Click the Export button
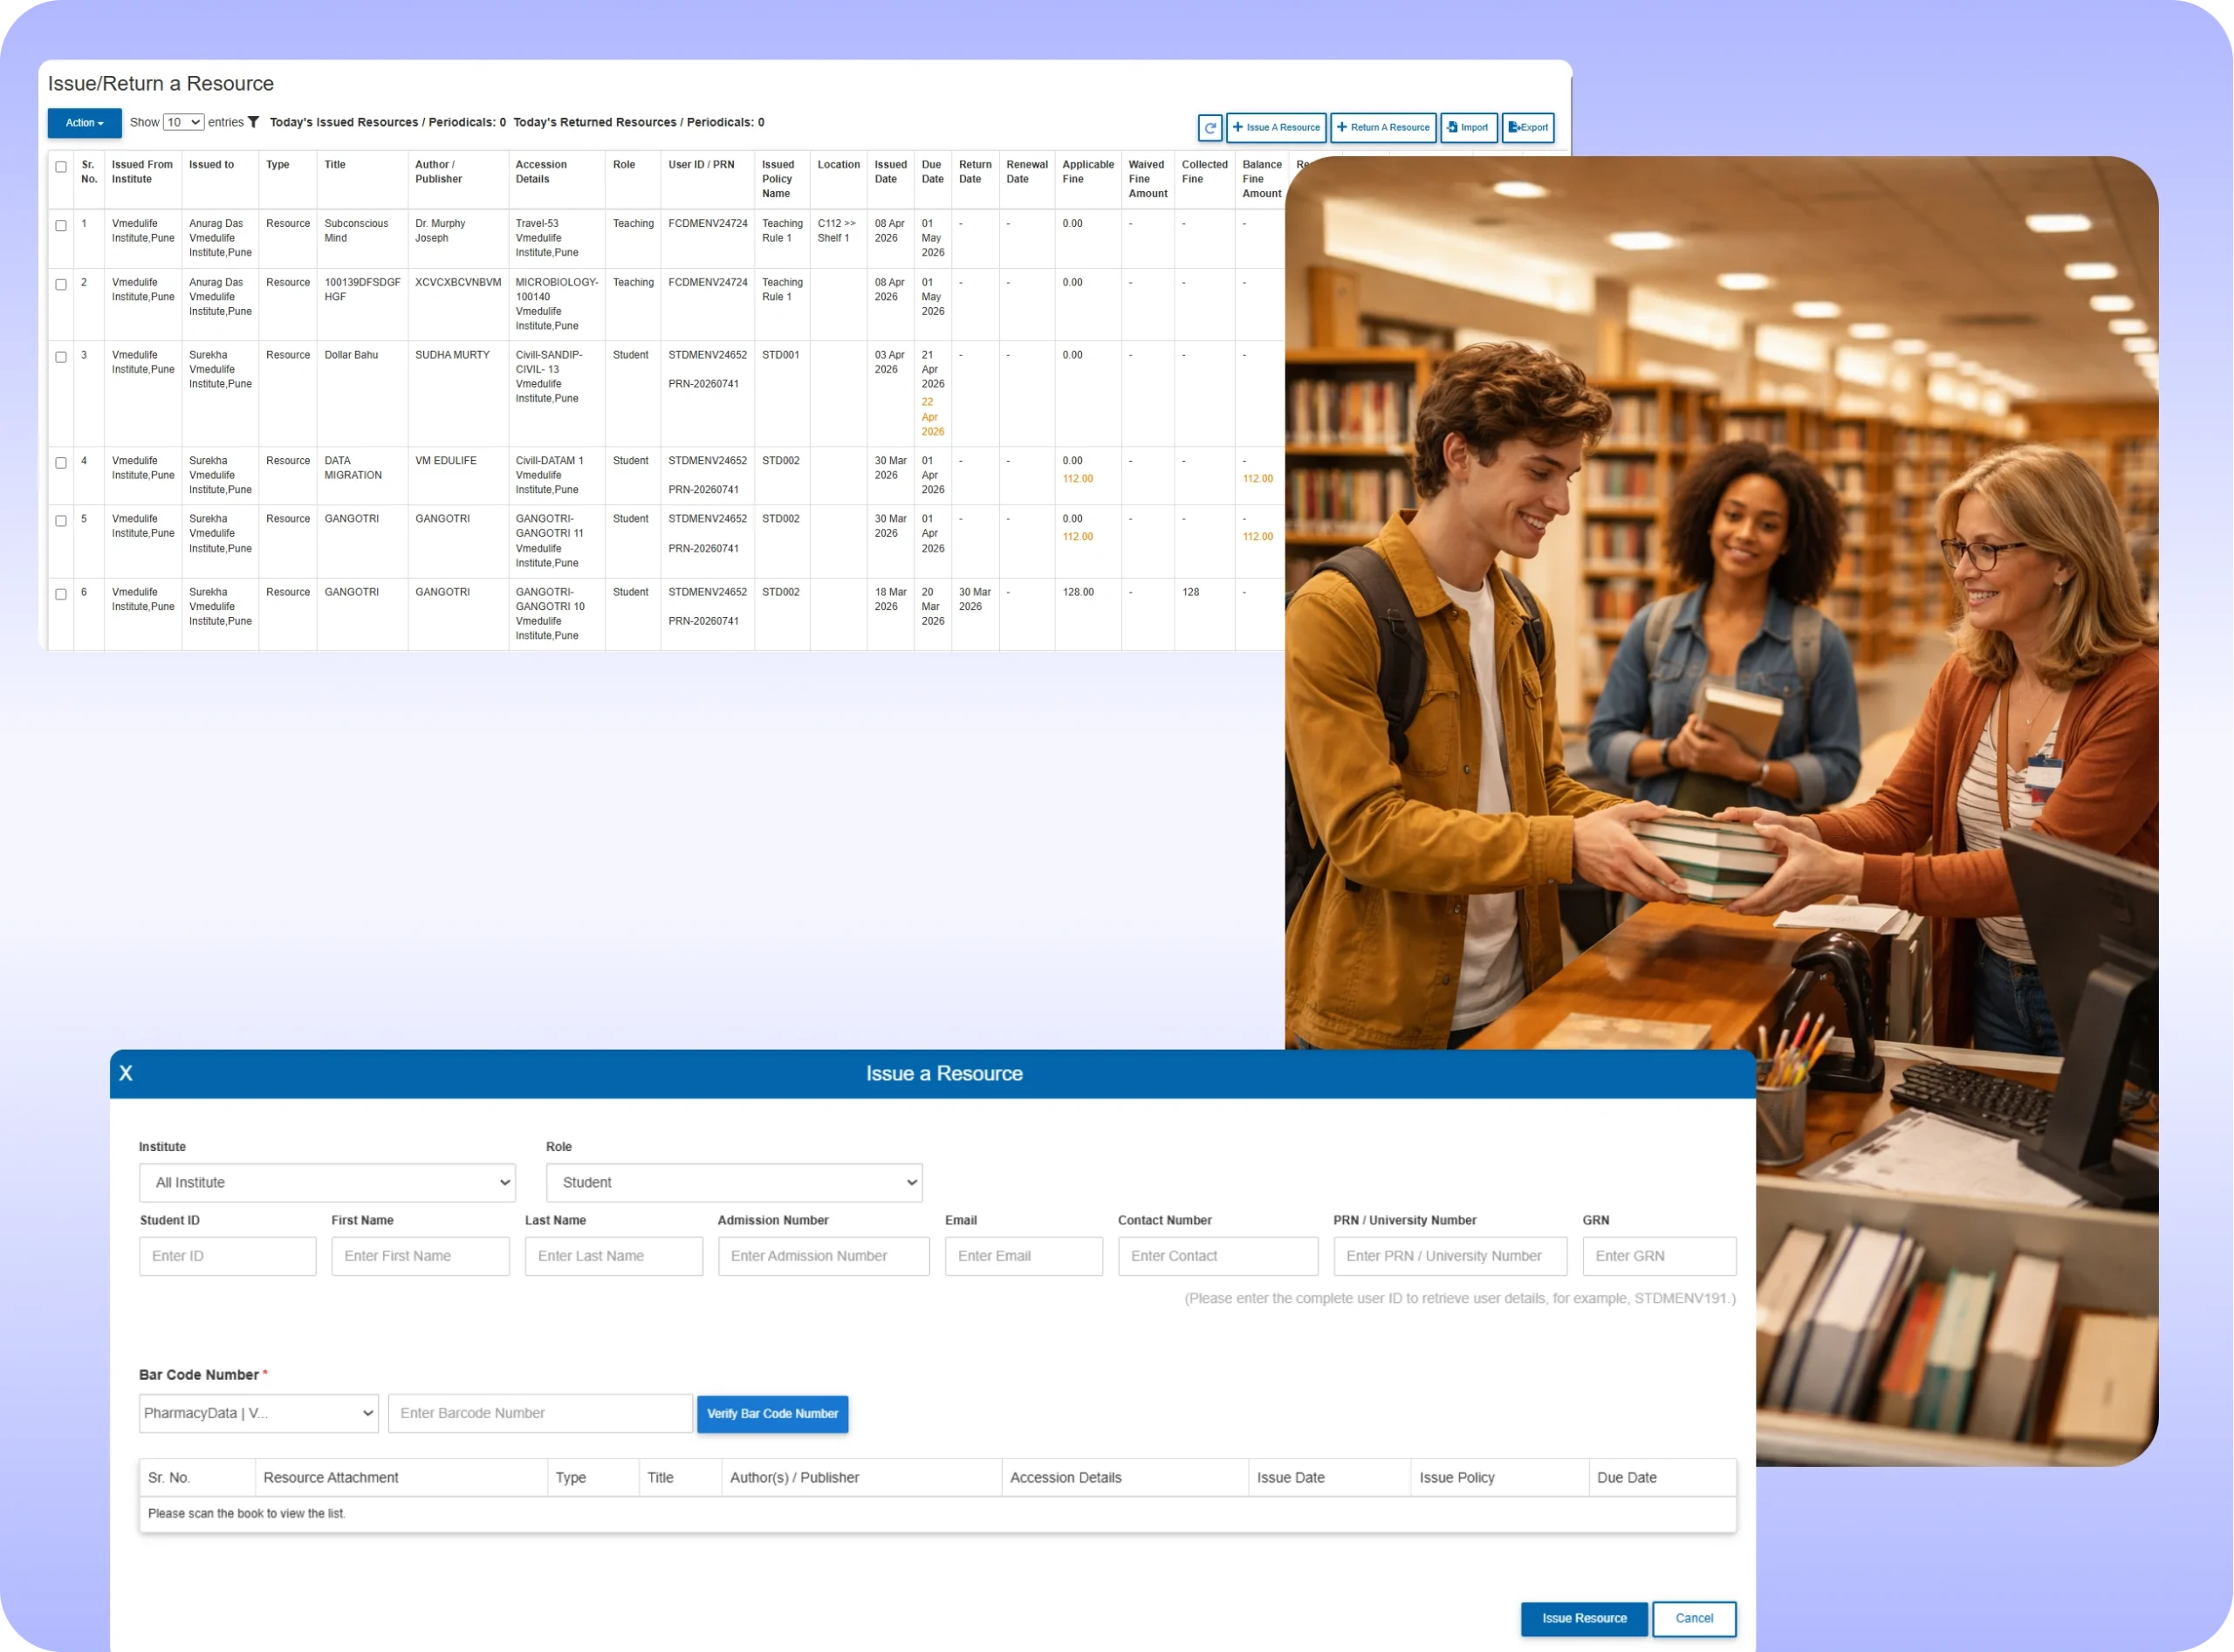The width and height of the screenshot is (2234, 1652). point(1528,128)
